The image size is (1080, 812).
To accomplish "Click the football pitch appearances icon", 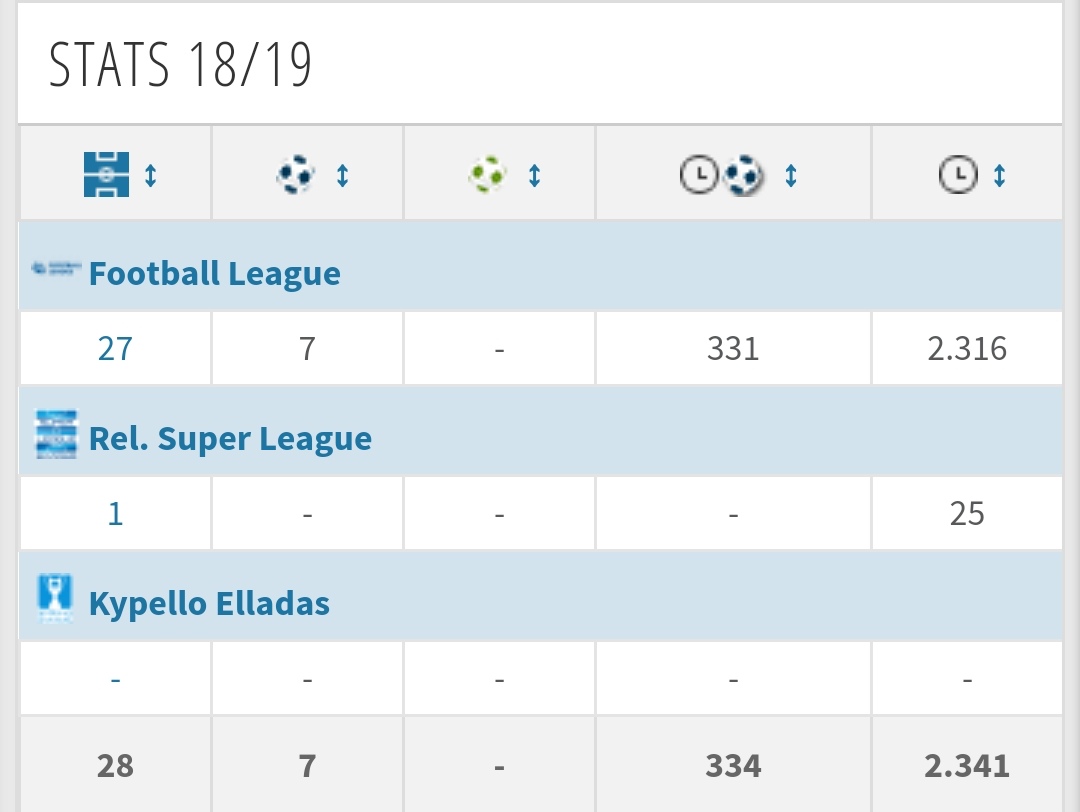I will click(106, 174).
